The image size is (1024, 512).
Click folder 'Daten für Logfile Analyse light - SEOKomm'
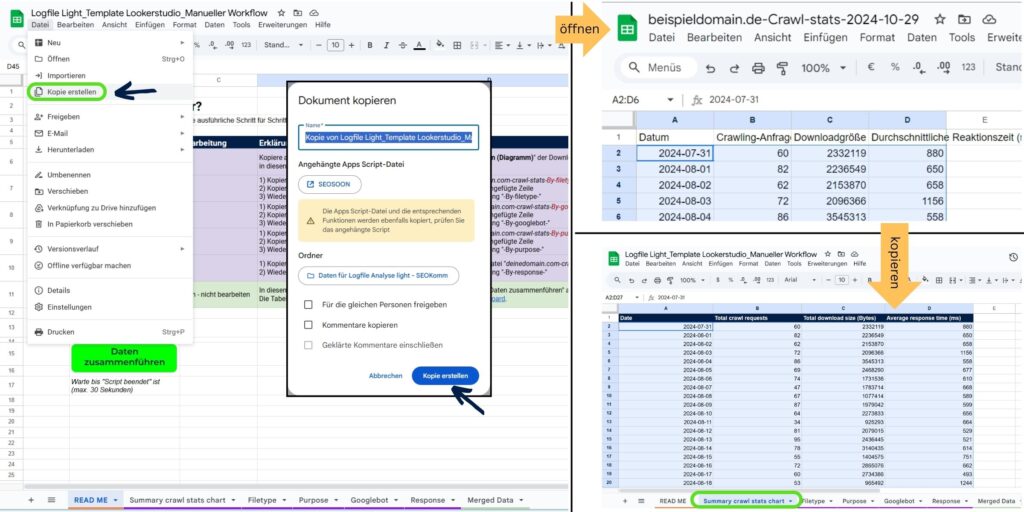pyautogui.click(x=378, y=276)
